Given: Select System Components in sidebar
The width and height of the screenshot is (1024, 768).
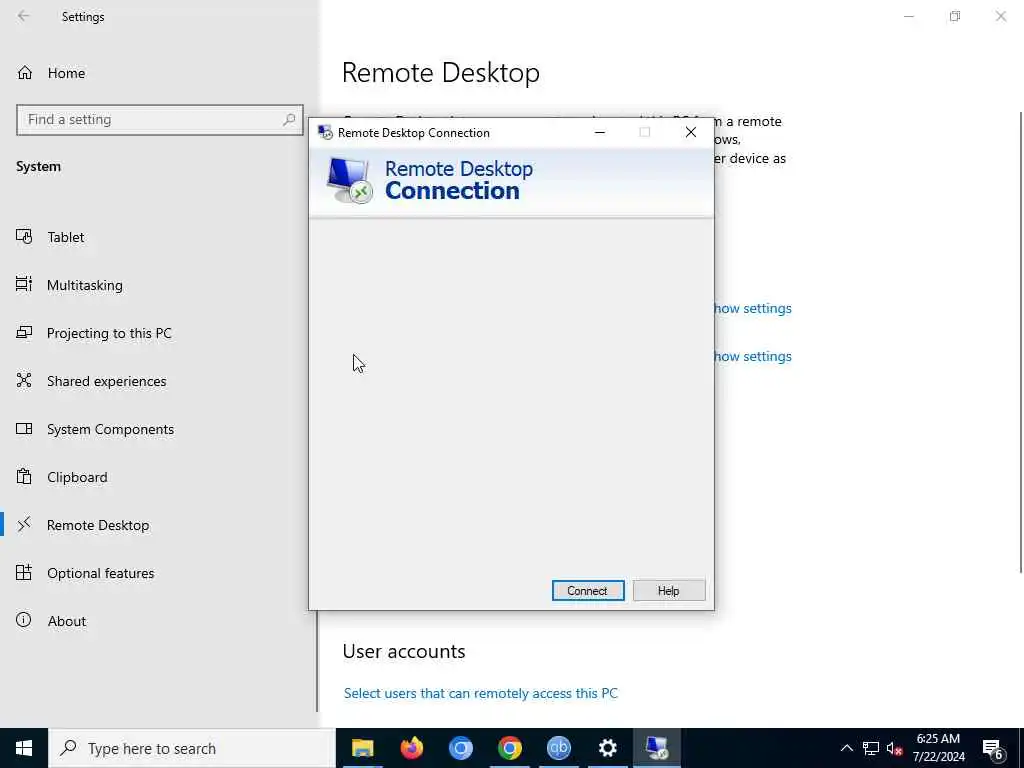Looking at the screenshot, I should pos(110,429).
